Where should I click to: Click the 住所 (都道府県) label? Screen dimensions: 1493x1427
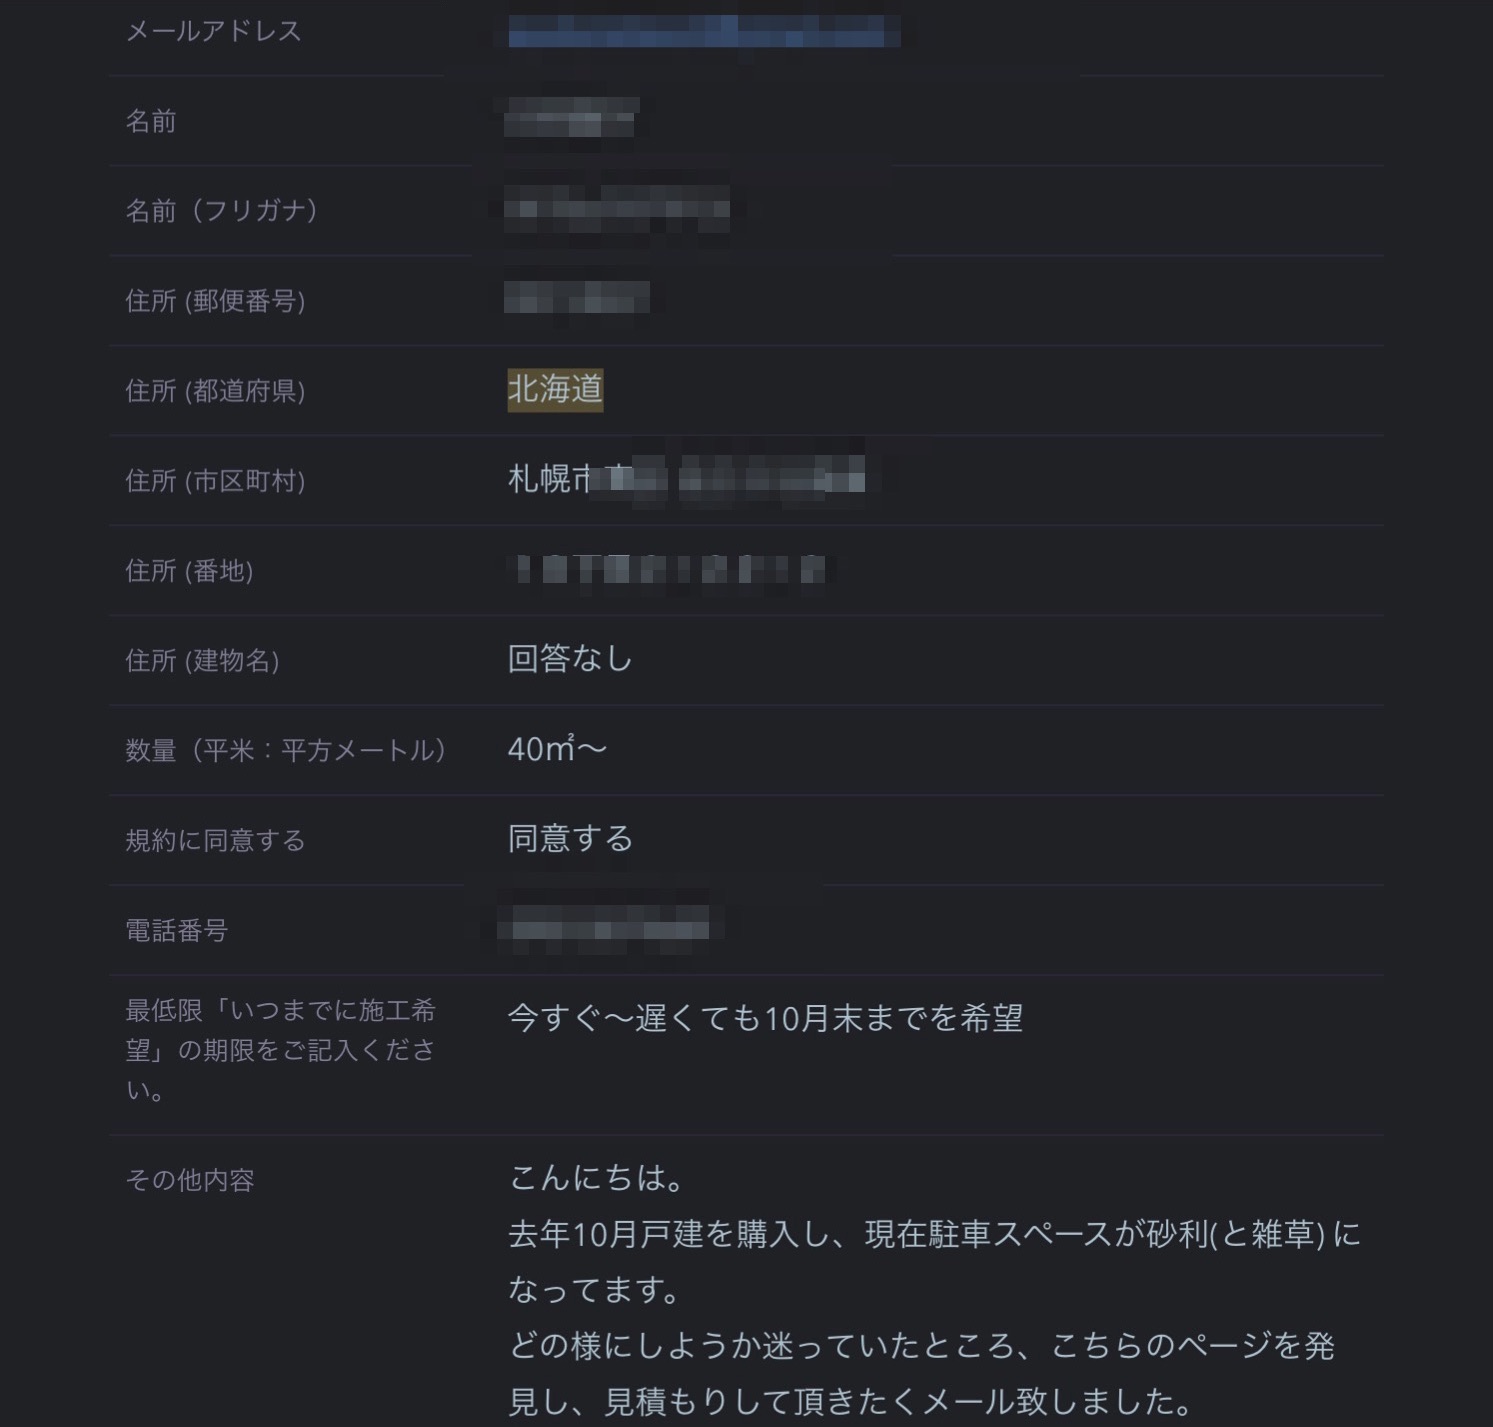[x=215, y=391]
